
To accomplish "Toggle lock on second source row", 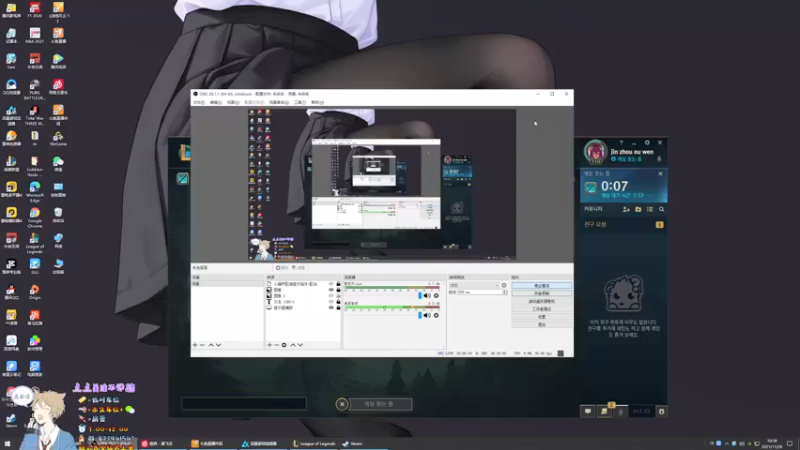I will coord(338,290).
